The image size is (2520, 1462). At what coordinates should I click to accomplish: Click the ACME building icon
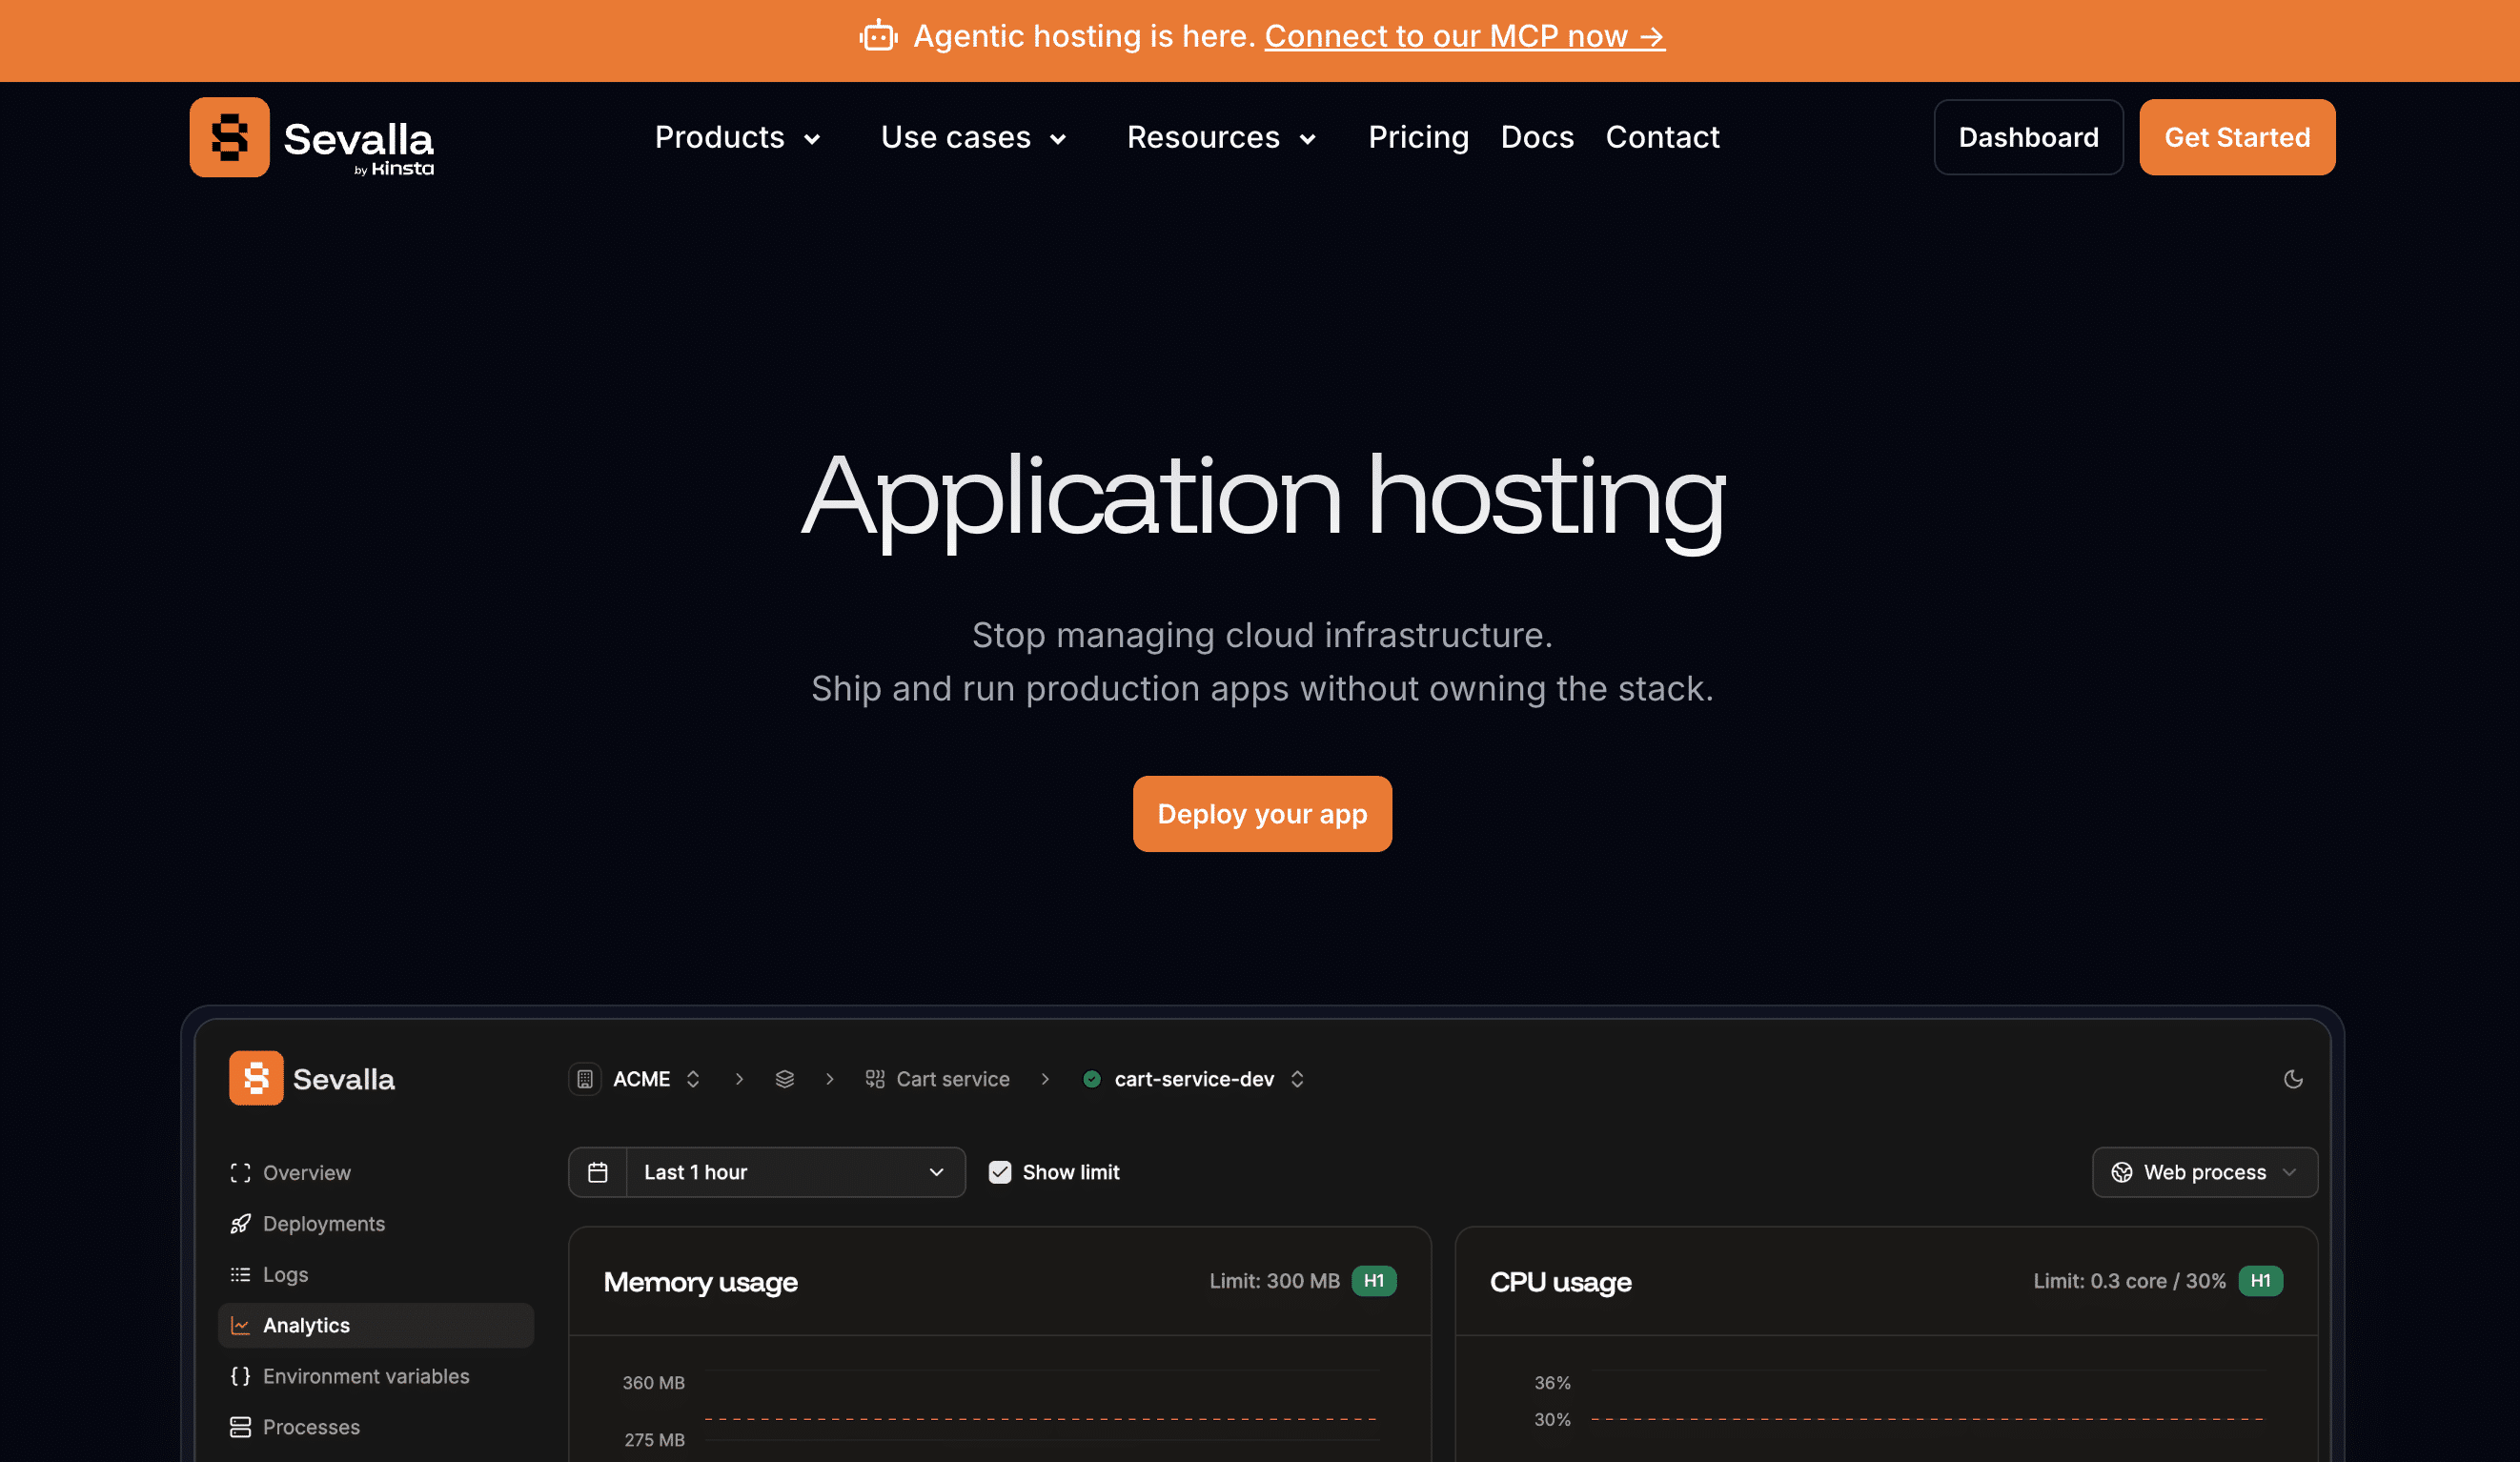click(x=585, y=1079)
